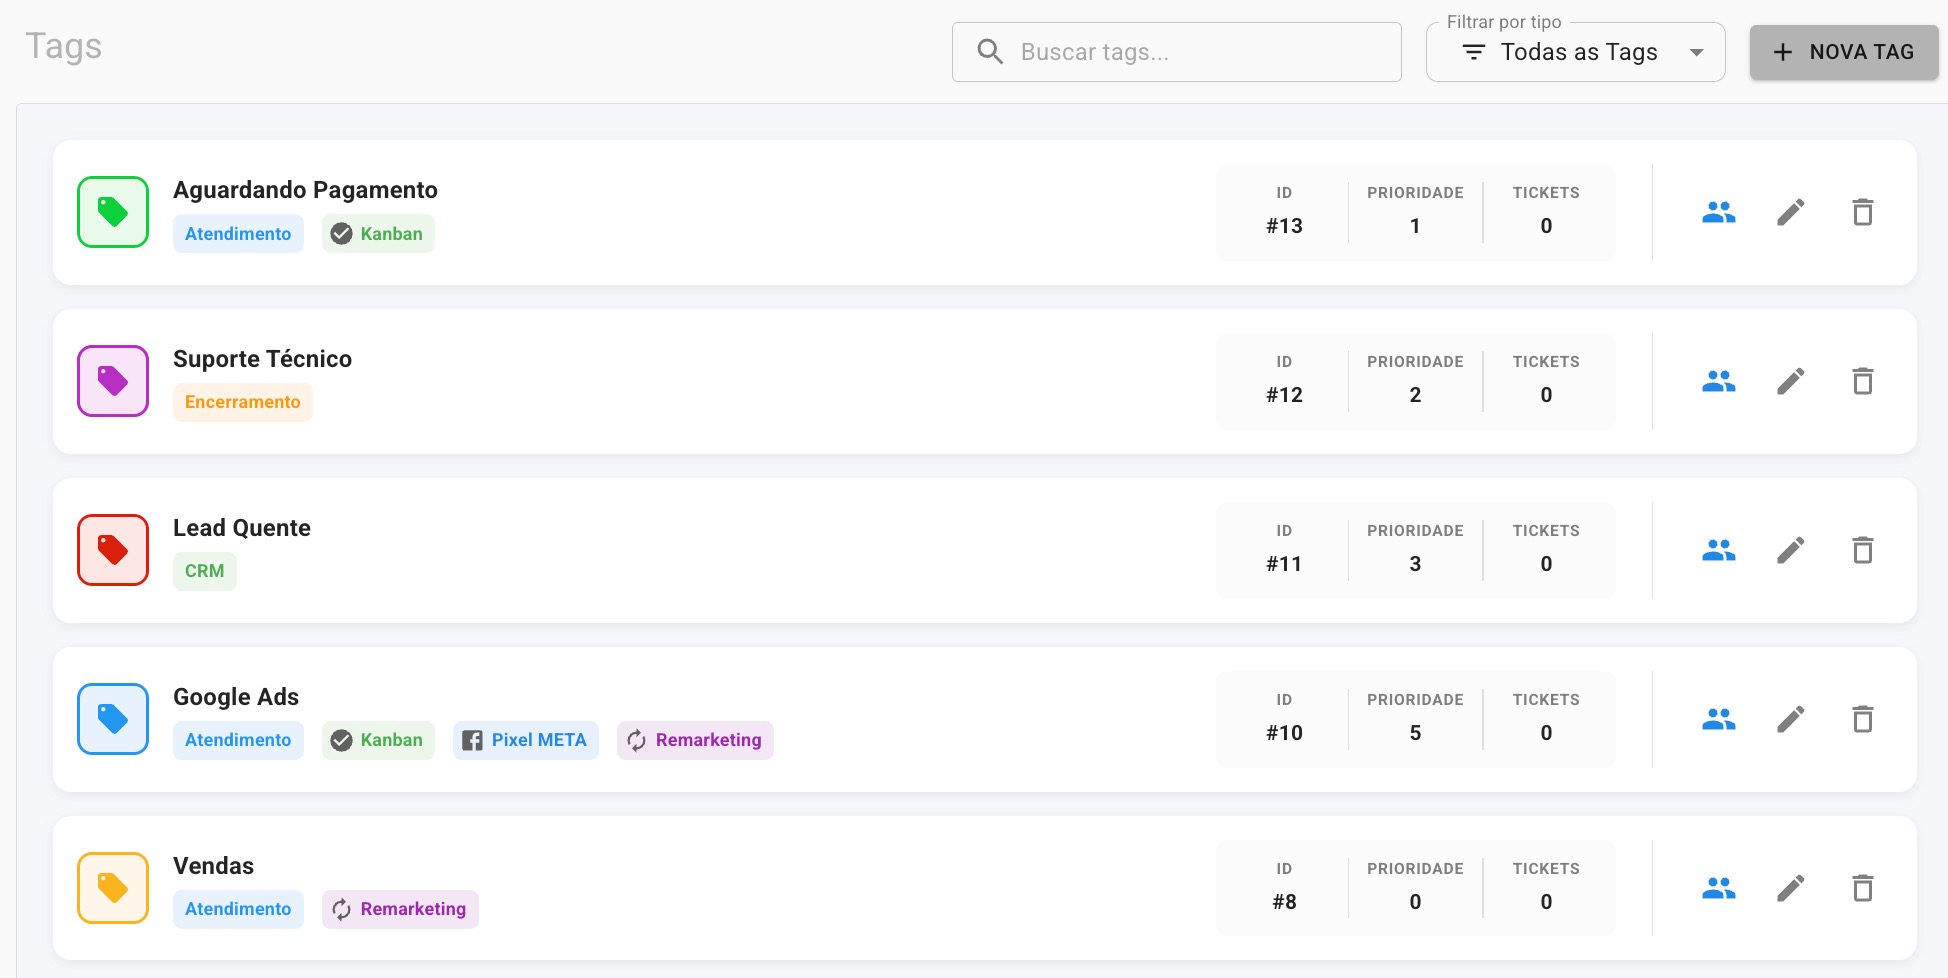Click Remarketing chip under Google Ads
1948x978 pixels.
click(x=695, y=740)
